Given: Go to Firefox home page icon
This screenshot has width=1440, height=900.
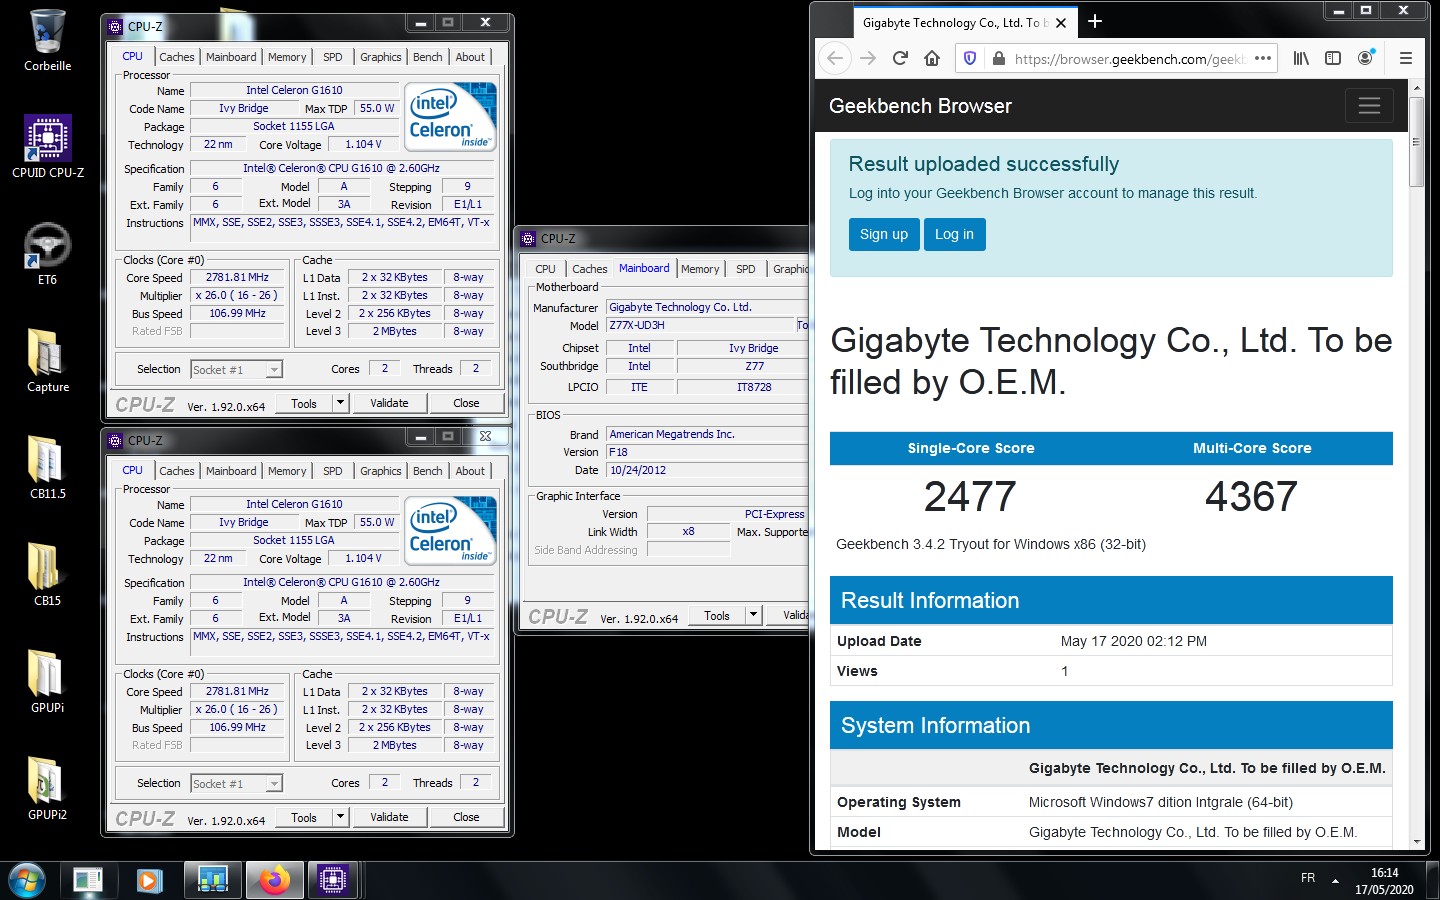Looking at the screenshot, I should [x=932, y=58].
